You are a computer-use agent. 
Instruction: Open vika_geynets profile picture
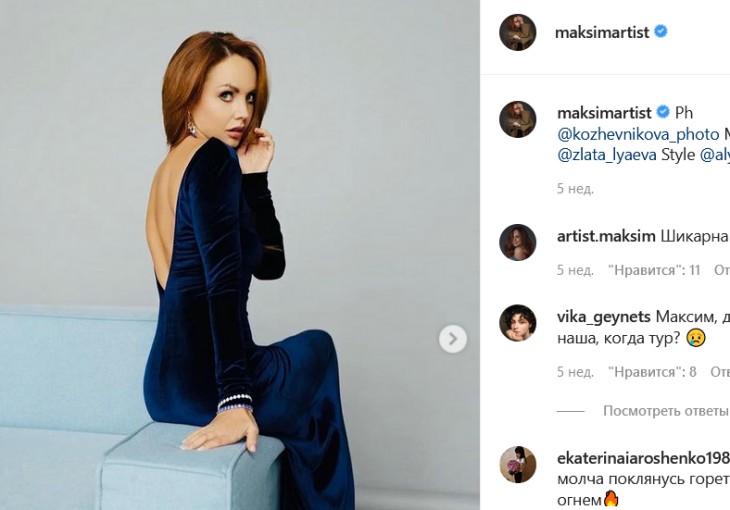[x=518, y=323]
